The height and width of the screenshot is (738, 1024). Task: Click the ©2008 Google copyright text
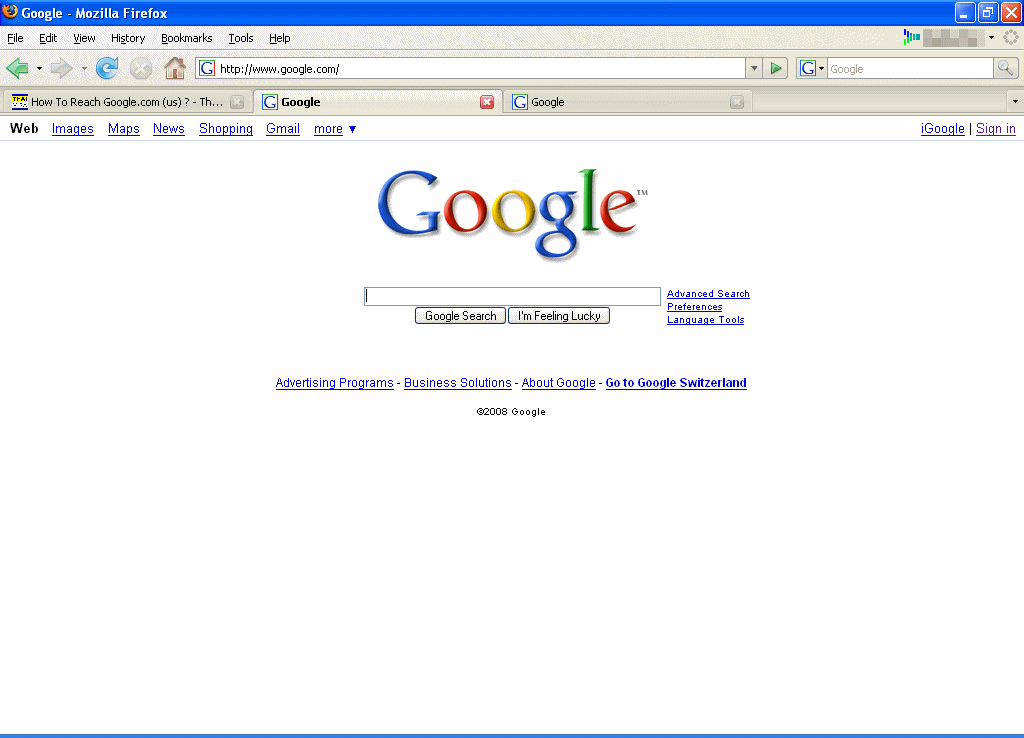click(x=511, y=411)
